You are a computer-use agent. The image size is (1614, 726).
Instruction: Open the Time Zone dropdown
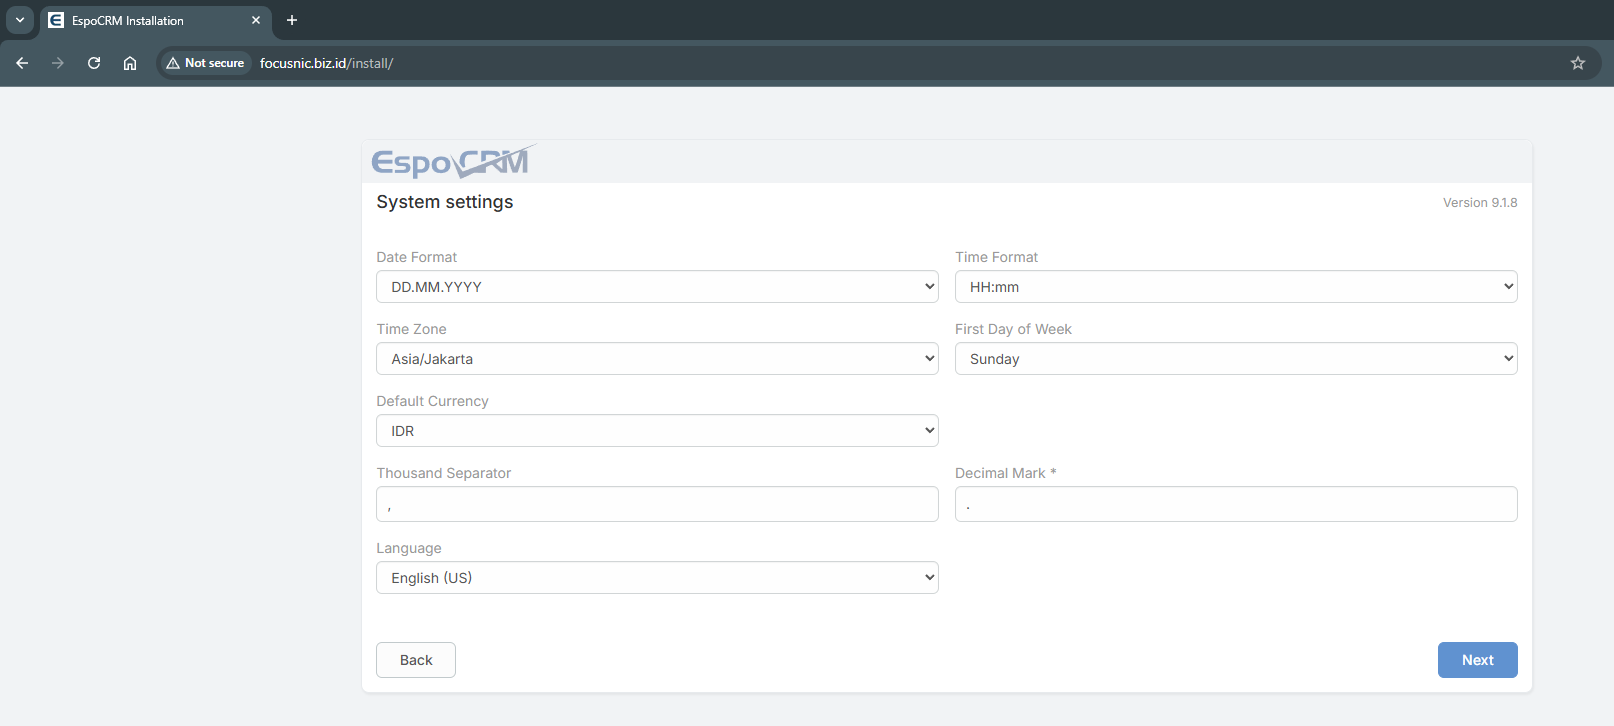[x=657, y=359]
